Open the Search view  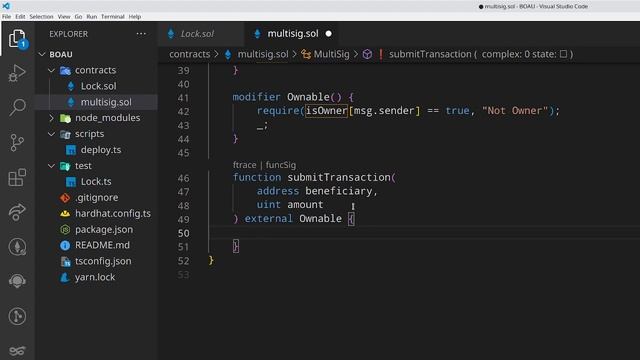pos(17,107)
